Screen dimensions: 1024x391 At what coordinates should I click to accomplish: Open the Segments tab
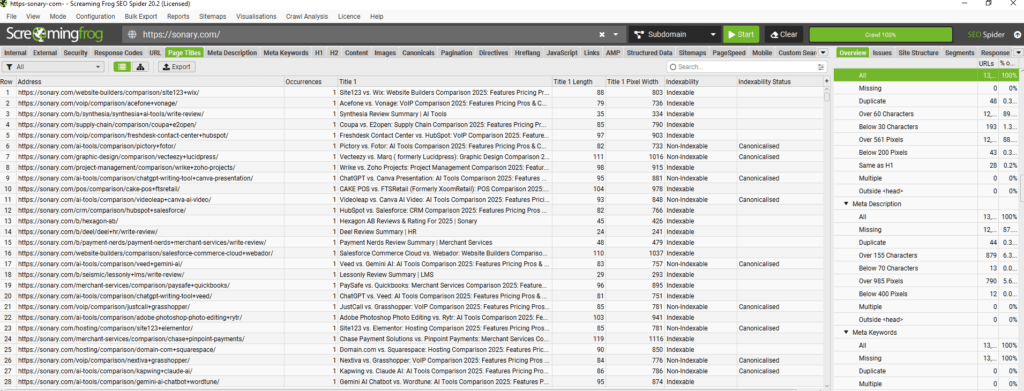tap(959, 53)
